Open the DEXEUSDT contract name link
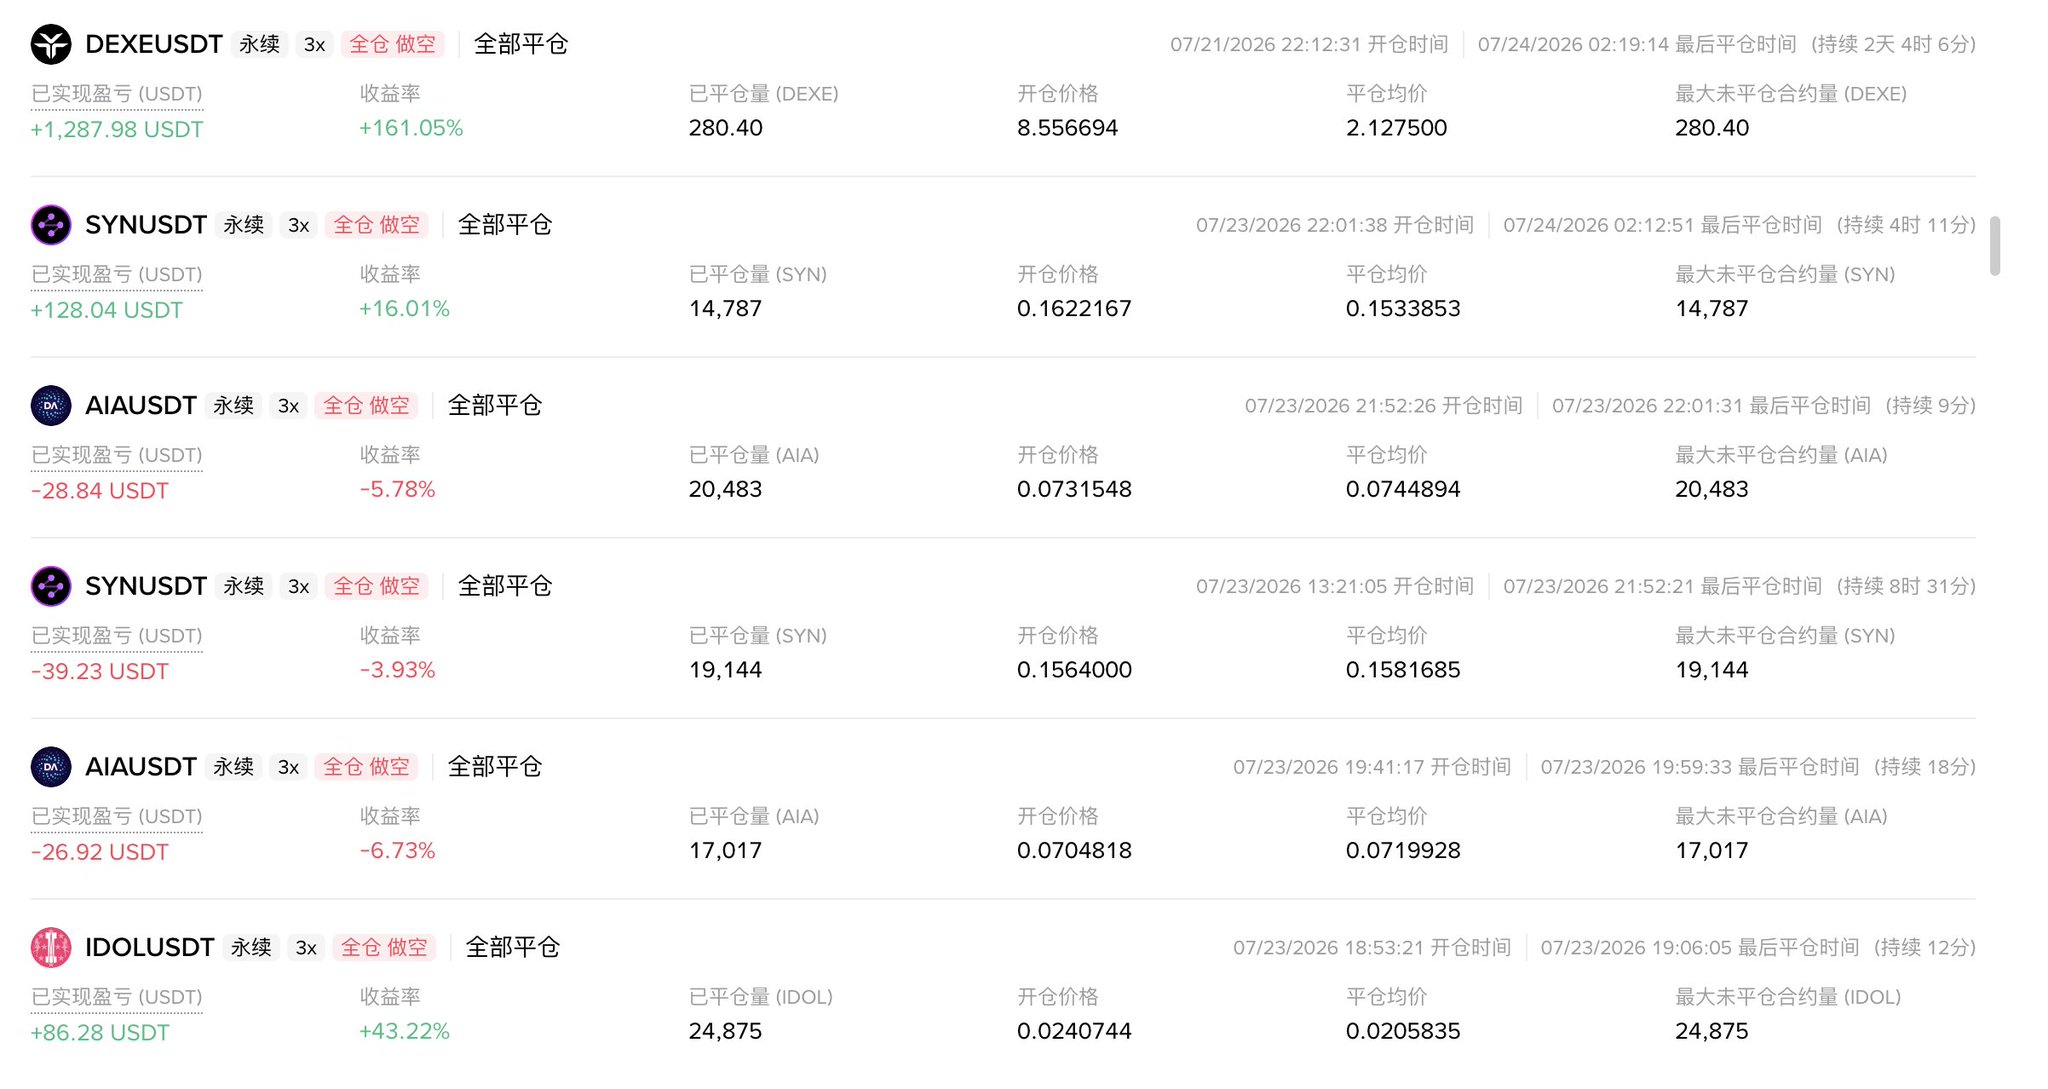 coord(154,44)
